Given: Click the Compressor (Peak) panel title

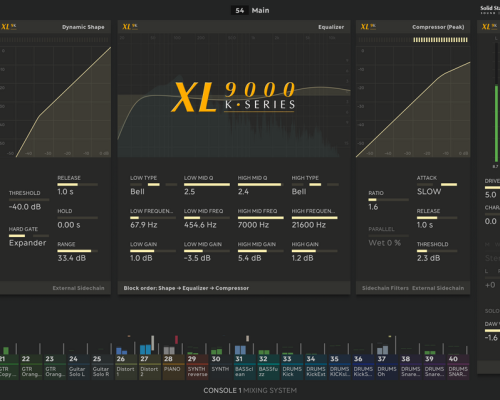Looking at the screenshot, I should [x=438, y=27].
